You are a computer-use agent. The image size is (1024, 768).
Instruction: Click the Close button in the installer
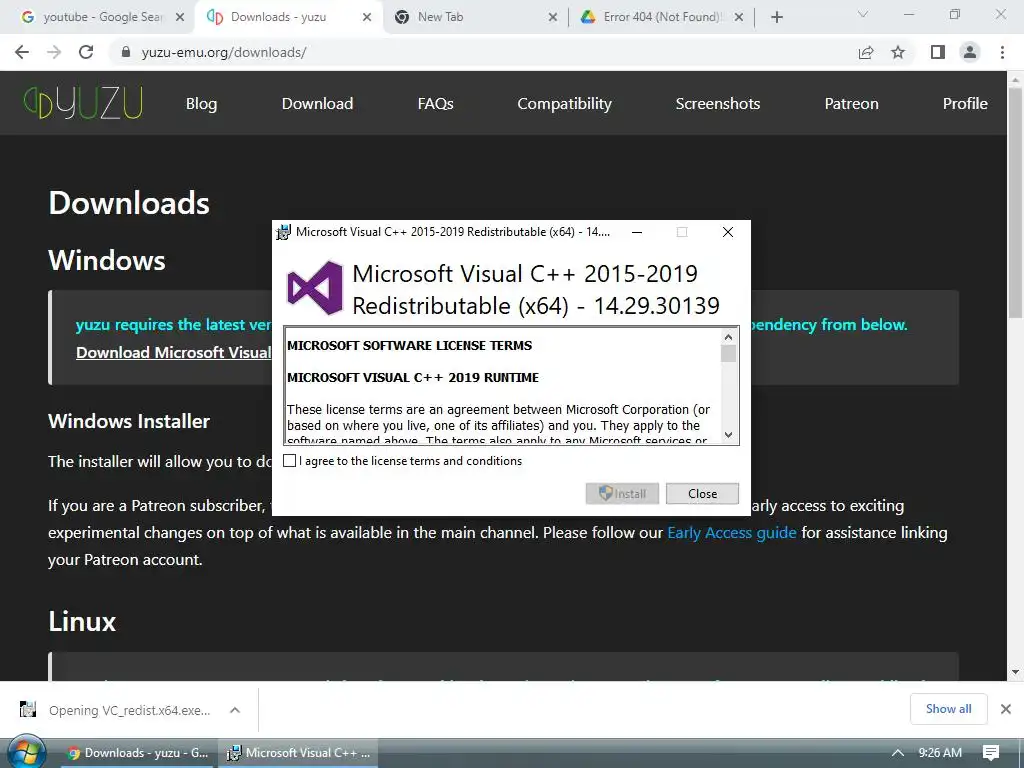tap(702, 494)
